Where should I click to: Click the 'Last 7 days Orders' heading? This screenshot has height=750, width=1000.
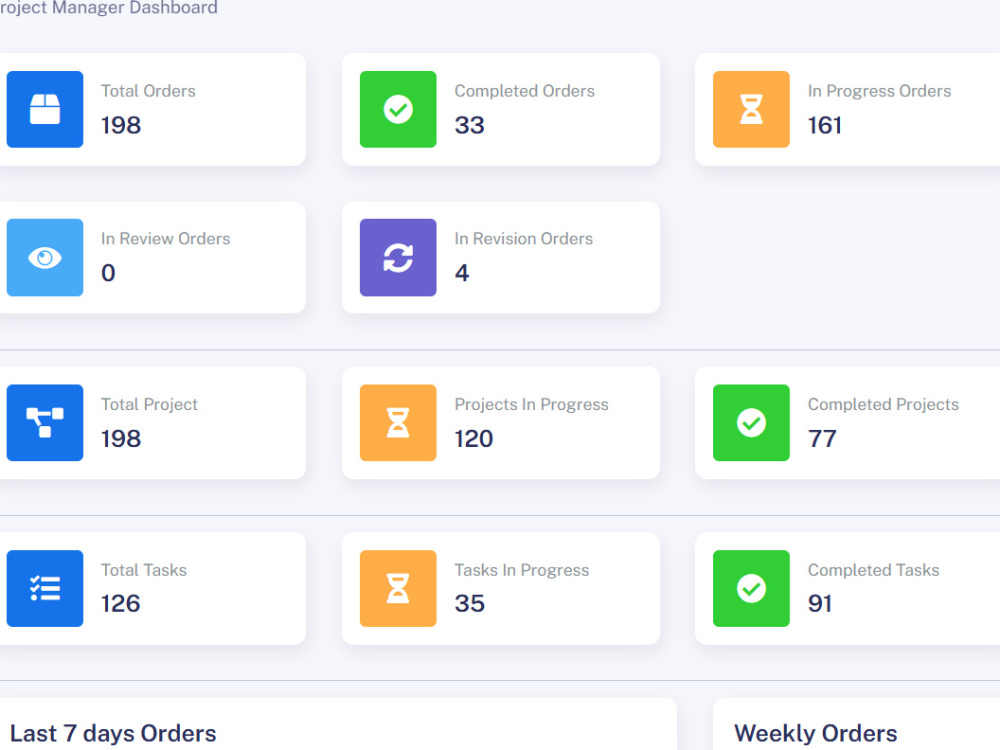[x=113, y=733]
